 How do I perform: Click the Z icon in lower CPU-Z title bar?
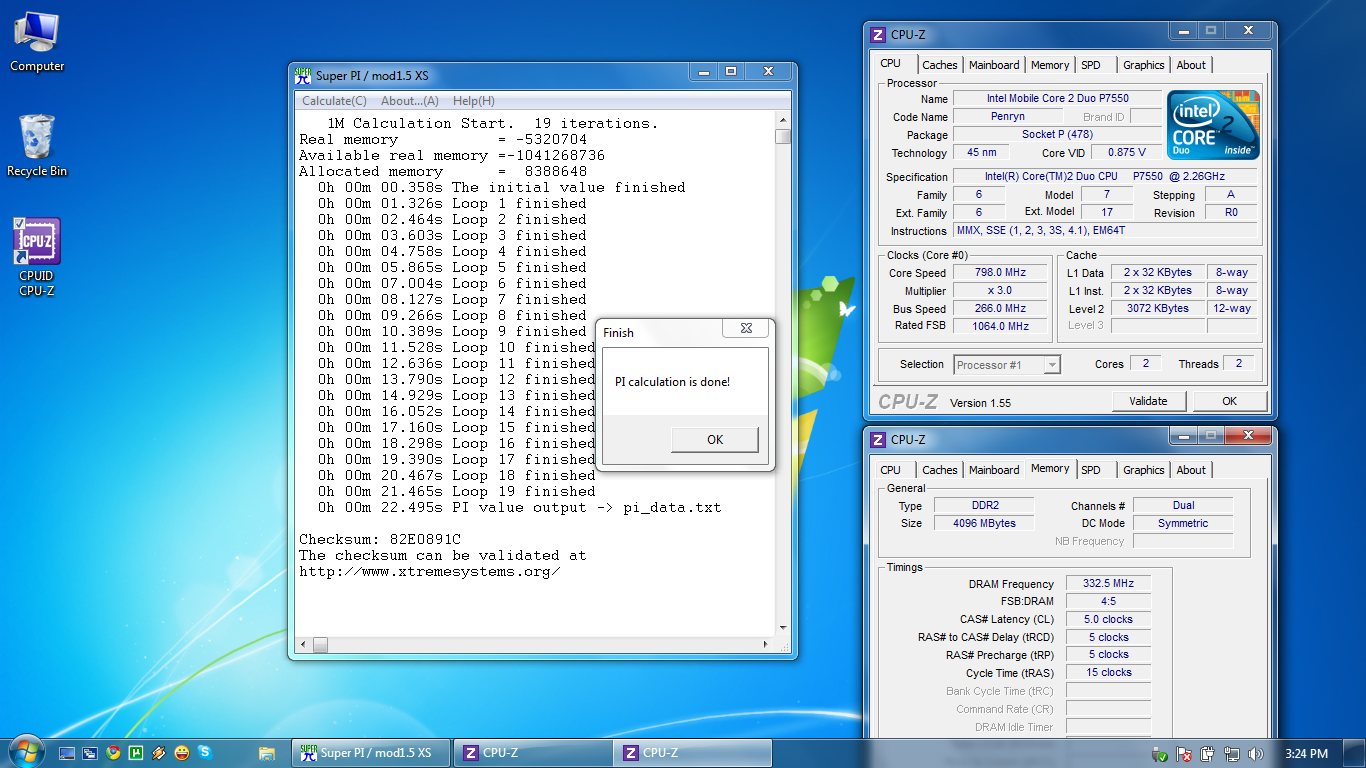pos(878,440)
